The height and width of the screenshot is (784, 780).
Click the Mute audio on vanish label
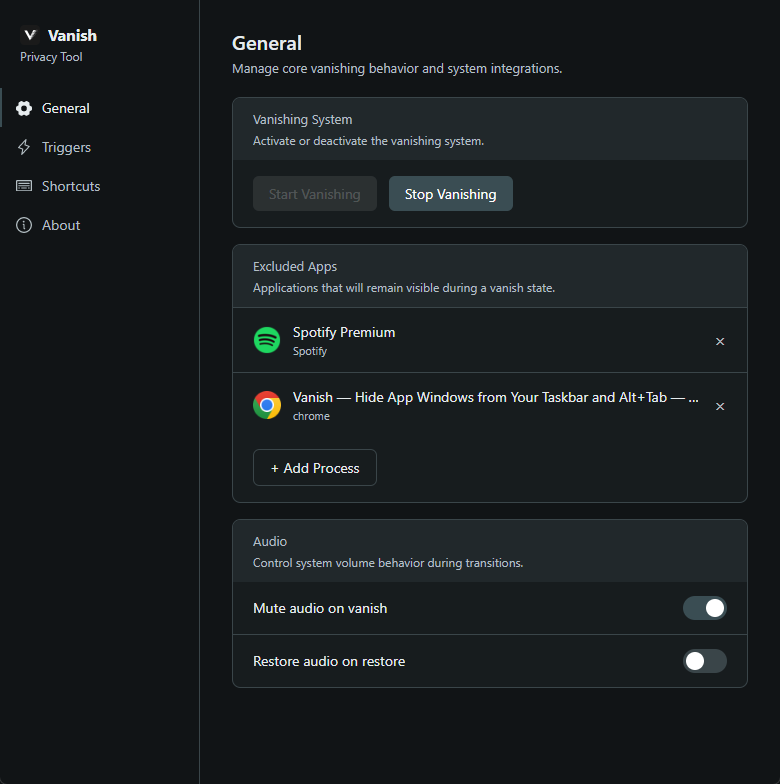tap(320, 608)
